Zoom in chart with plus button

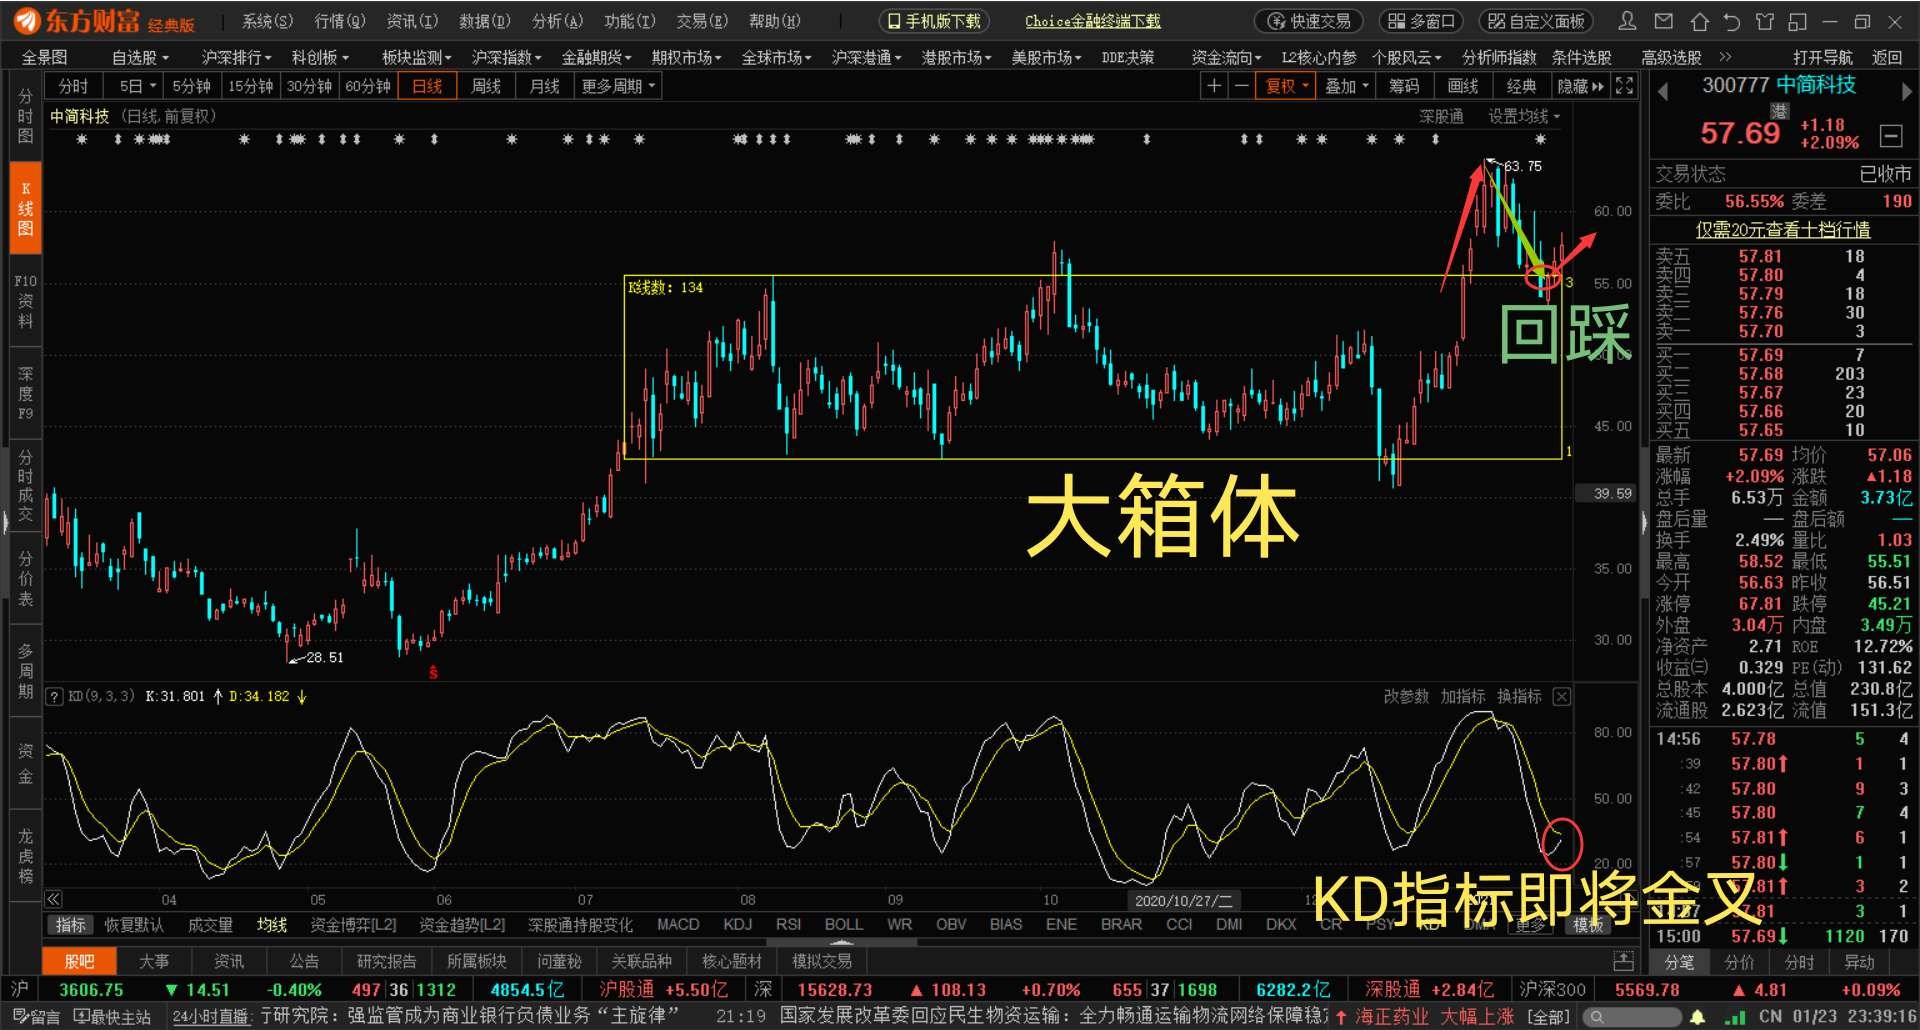coord(1214,86)
